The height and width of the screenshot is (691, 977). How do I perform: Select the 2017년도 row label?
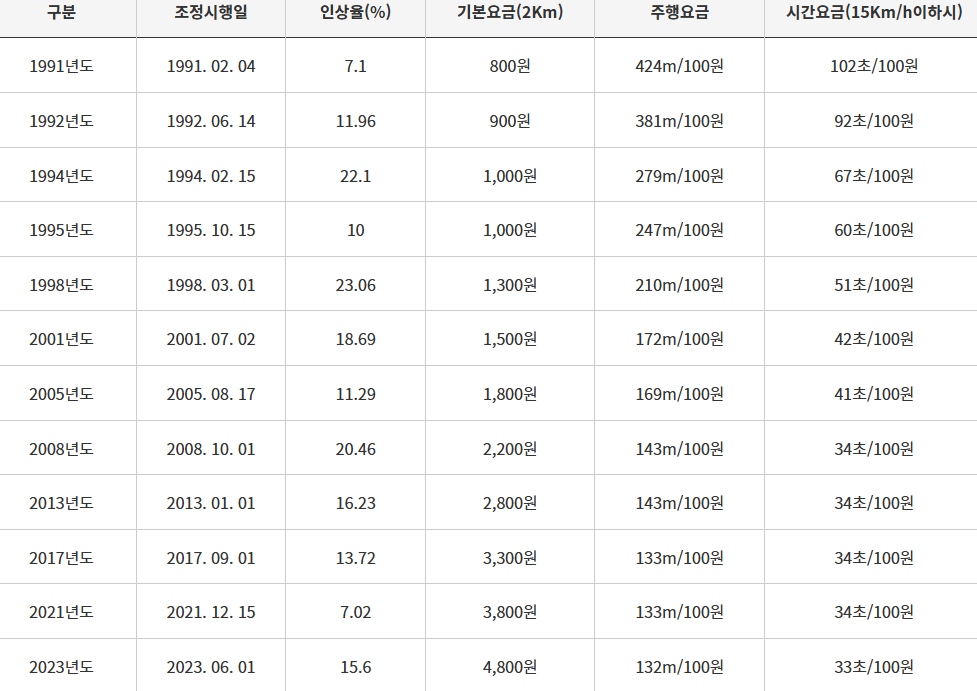coord(61,558)
